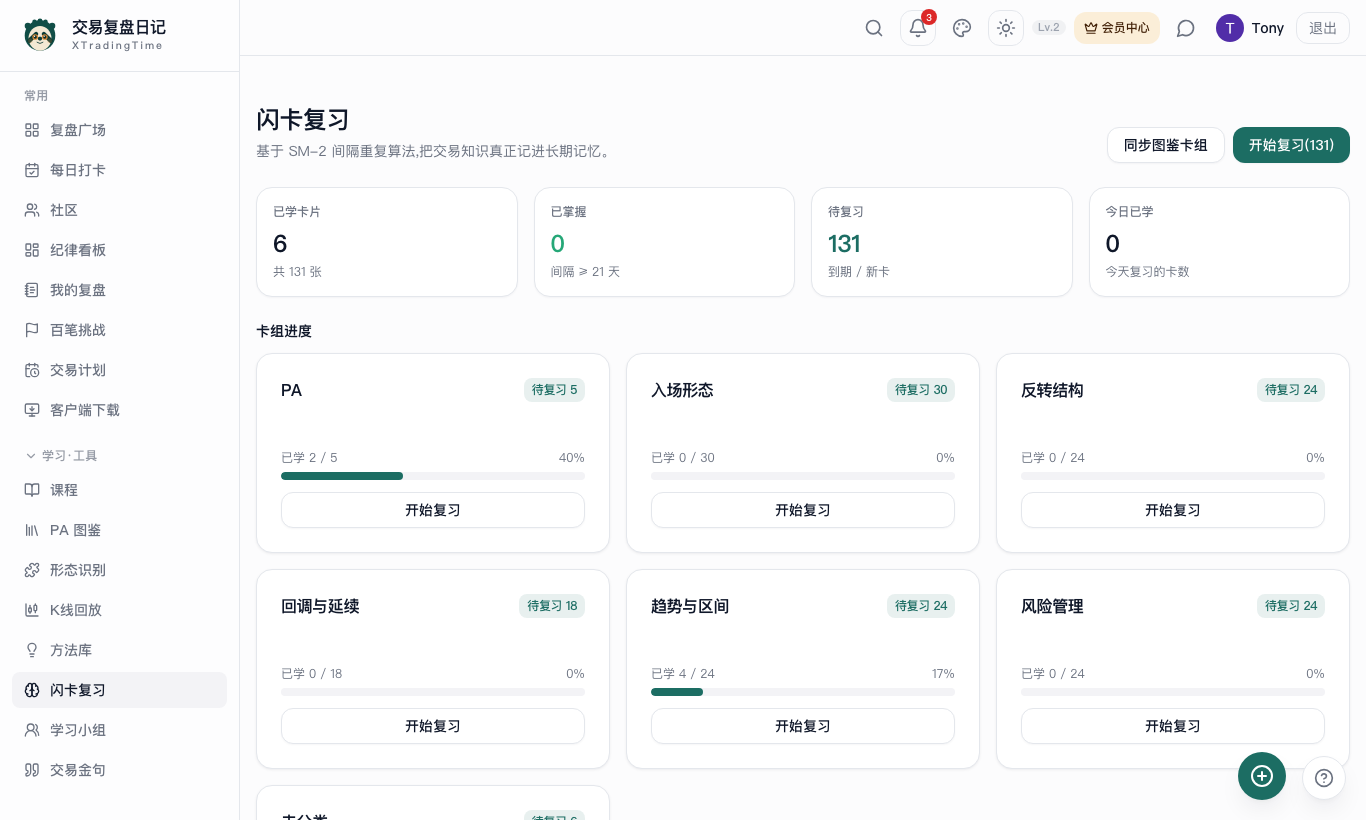
Task: Click 课程 open book icon
Action: [32, 490]
